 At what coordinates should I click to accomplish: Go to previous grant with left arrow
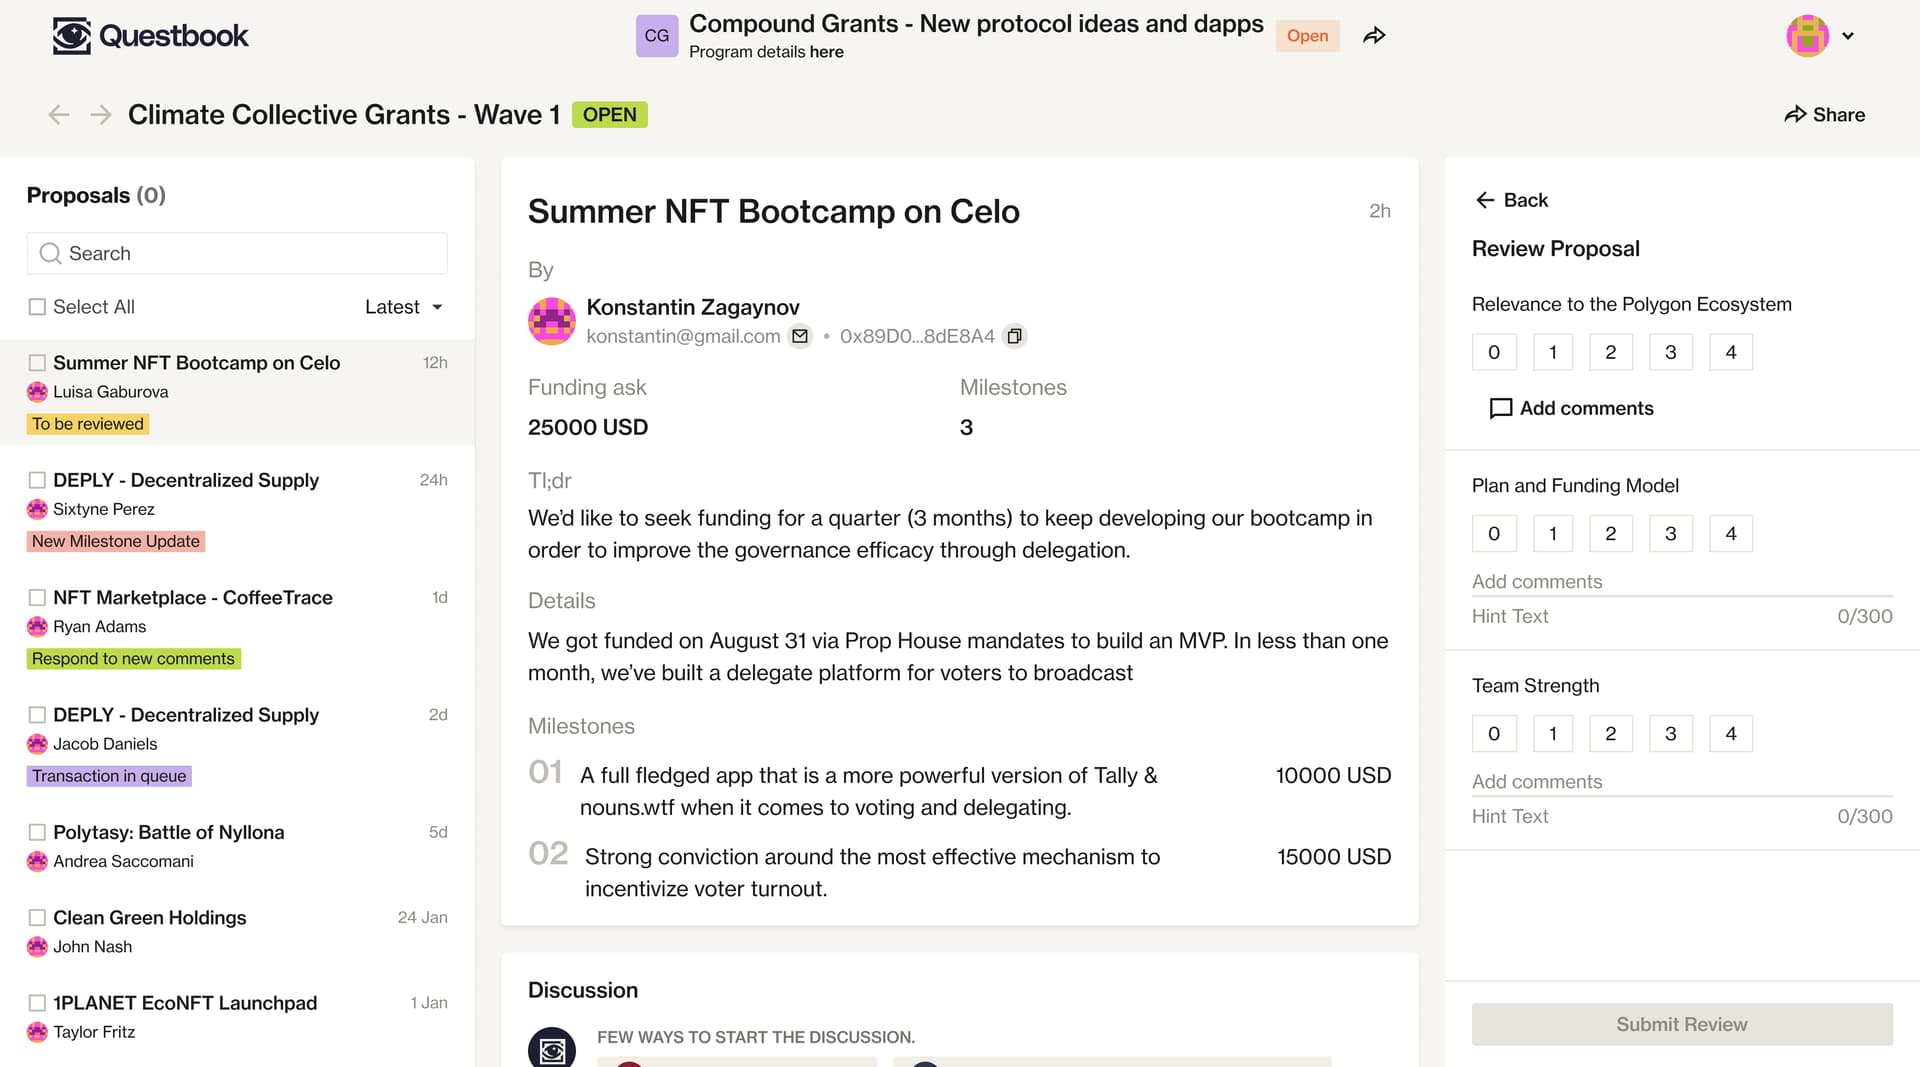(x=59, y=115)
